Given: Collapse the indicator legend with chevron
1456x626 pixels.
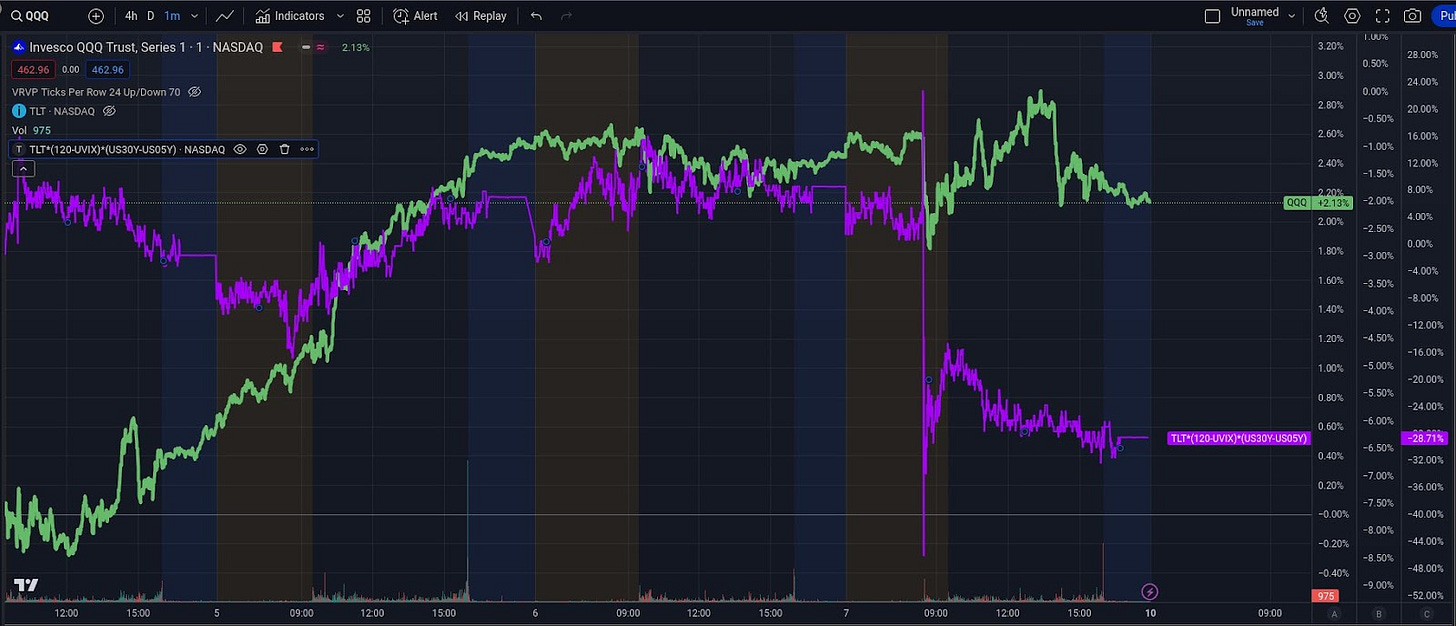Looking at the screenshot, I should coord(23,169).
